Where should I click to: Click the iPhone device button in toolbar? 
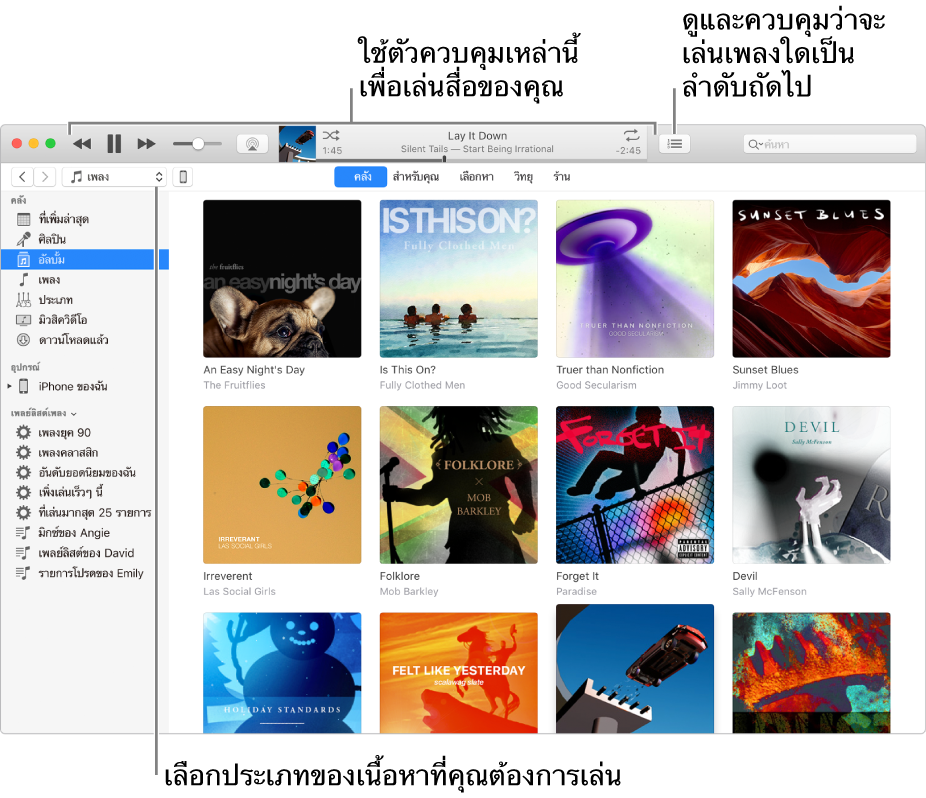183,177
